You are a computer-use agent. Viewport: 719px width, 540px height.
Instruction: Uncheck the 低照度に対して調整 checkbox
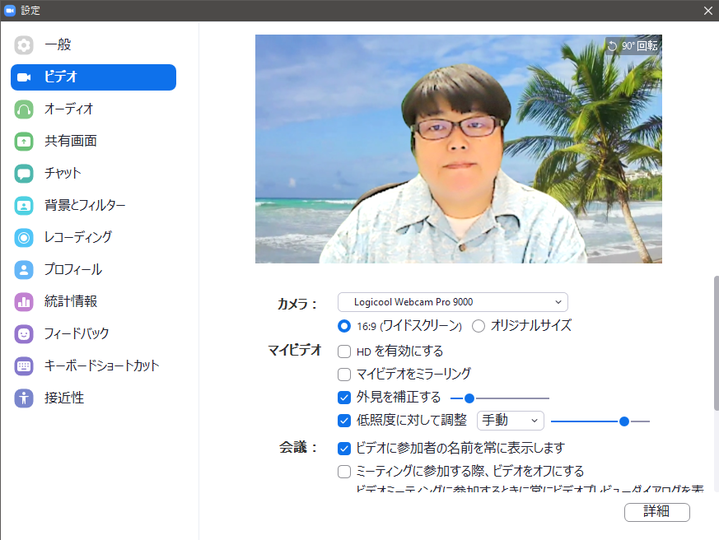pyautogui.click(x=344, y=420)
